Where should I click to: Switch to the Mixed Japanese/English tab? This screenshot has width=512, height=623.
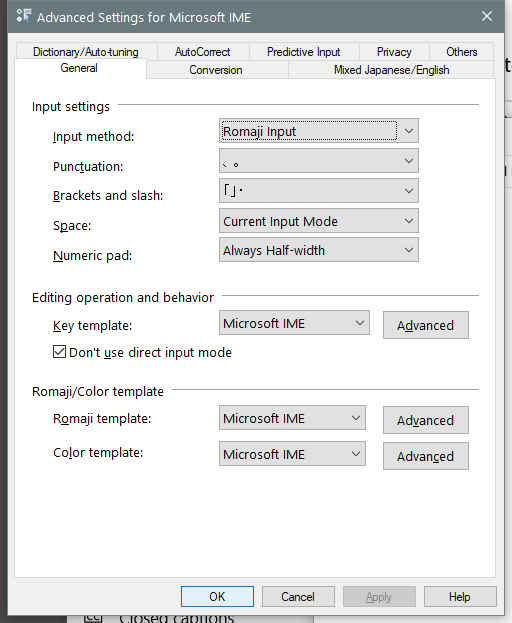391,70
